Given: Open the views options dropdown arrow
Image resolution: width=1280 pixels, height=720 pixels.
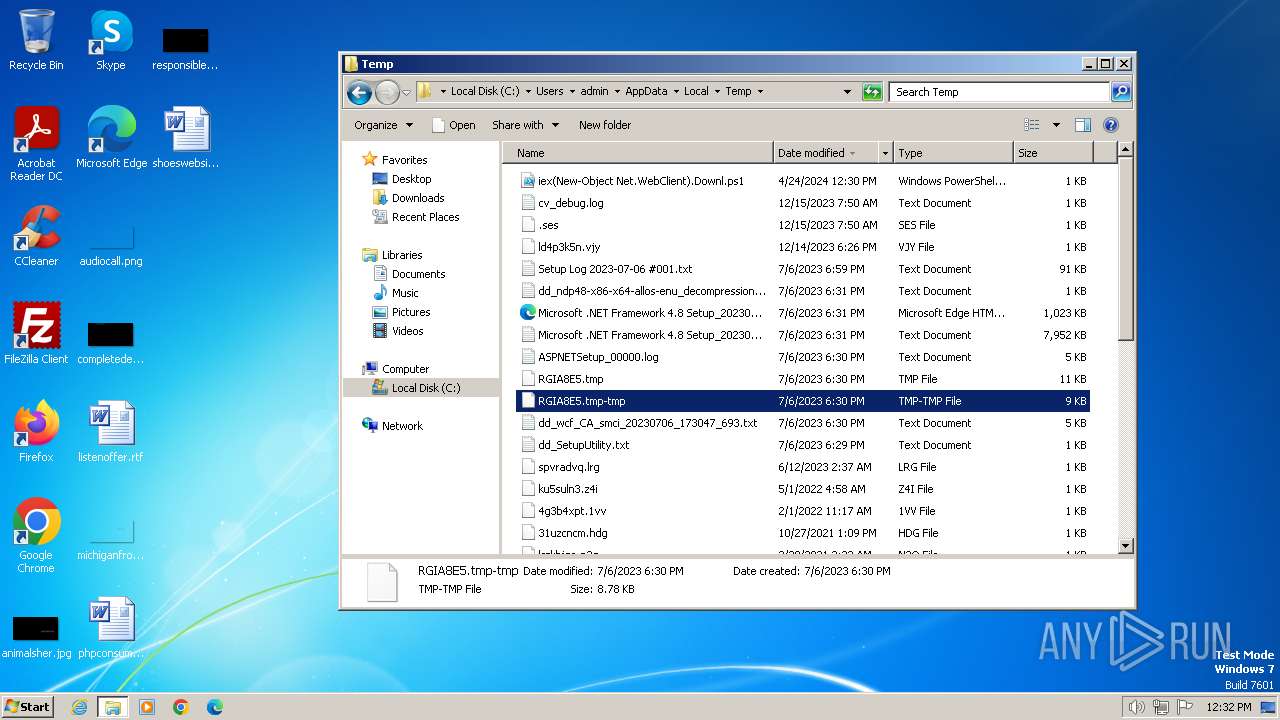Looking at the screenshot, I should (1056, 125).
